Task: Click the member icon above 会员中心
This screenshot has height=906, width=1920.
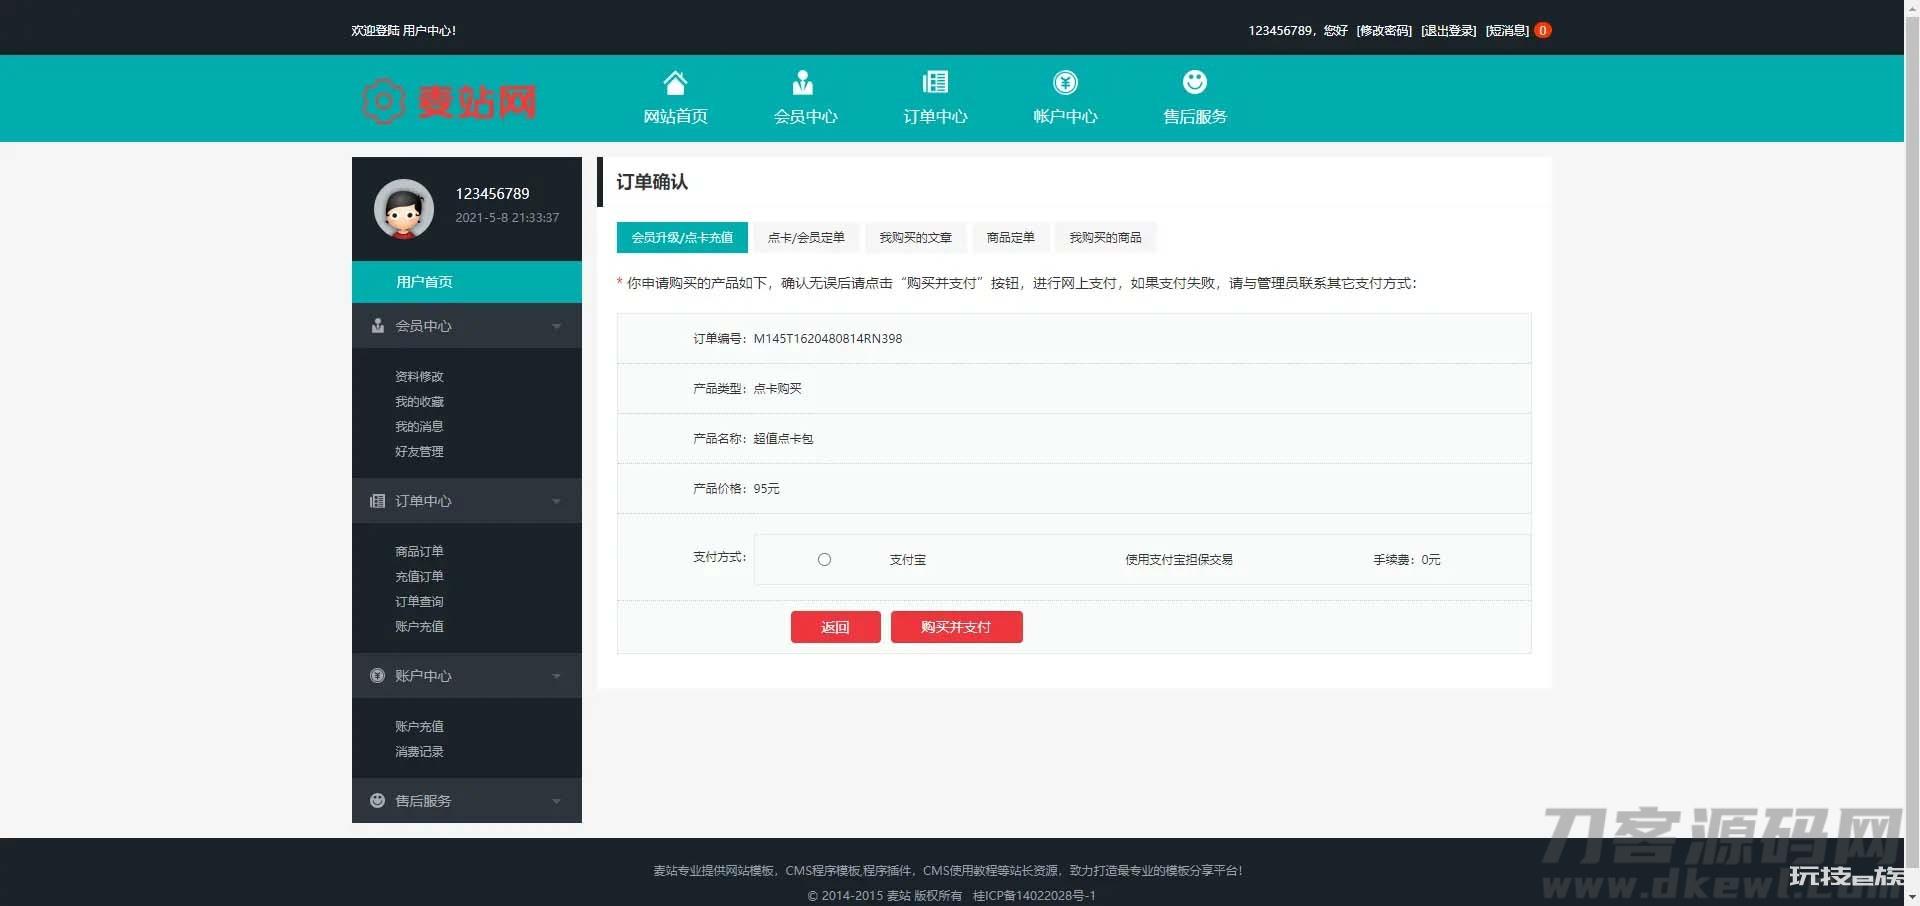Action: pos(802,82)
